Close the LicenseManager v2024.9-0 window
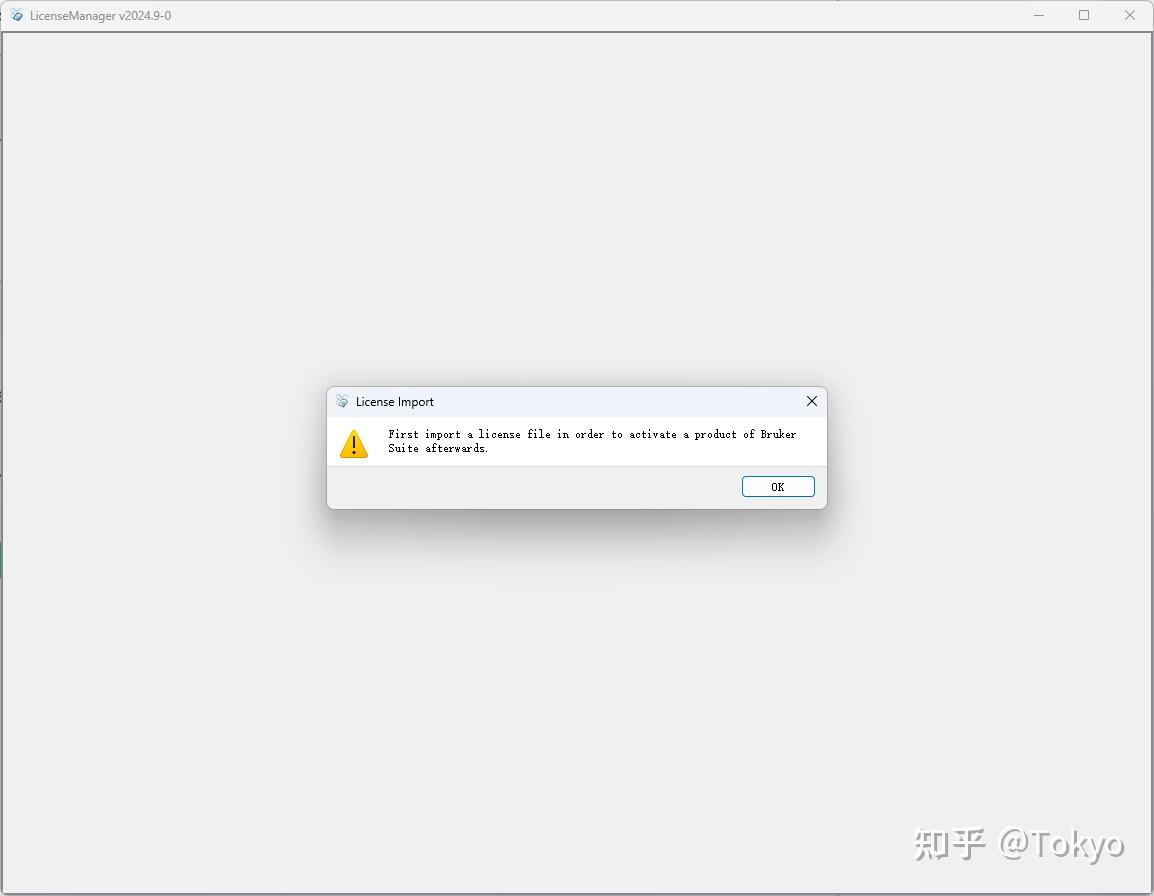1154x896 pixels. [x=1130, y=15]
